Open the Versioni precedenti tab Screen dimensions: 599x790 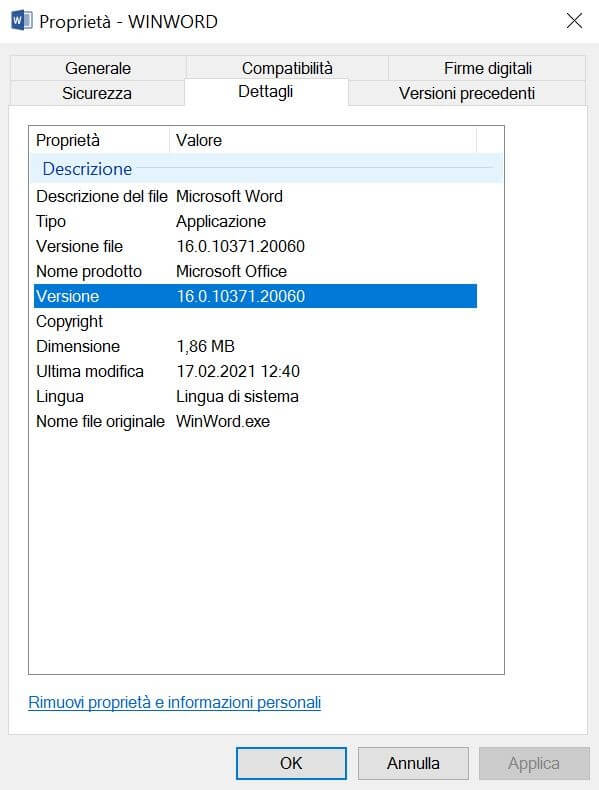click(467, 93)
